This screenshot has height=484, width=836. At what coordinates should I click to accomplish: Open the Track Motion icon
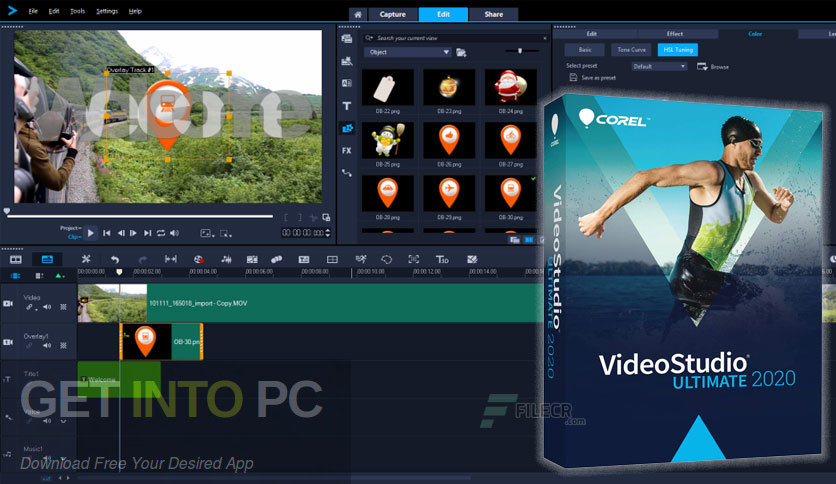point(276,260)
